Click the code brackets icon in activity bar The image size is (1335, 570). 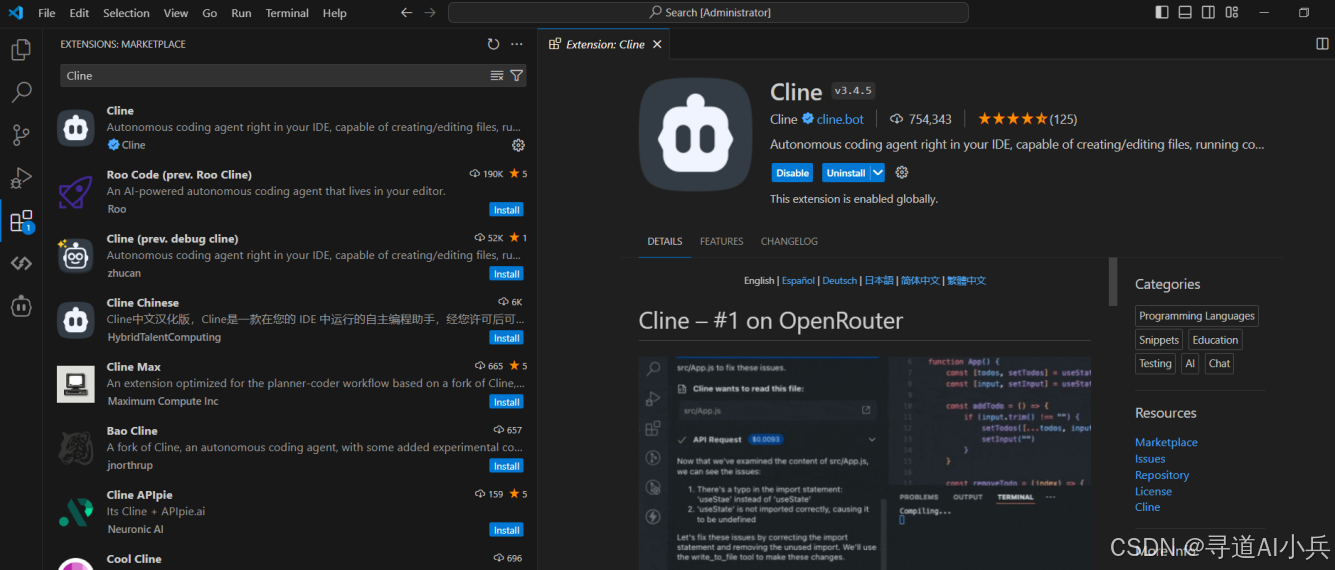click(x=21, y=263)
